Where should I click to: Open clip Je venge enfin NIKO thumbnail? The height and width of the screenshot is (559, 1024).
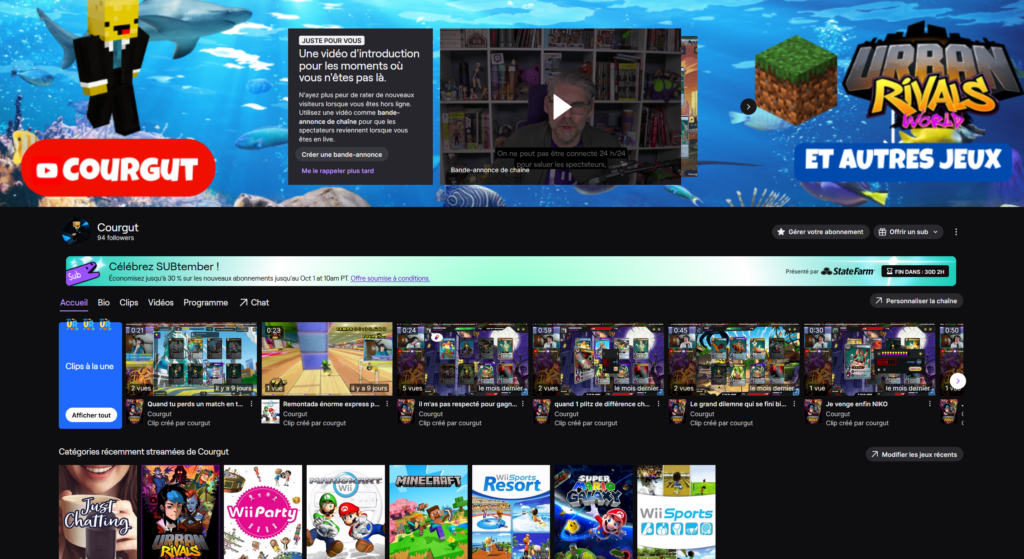[870, 359]
